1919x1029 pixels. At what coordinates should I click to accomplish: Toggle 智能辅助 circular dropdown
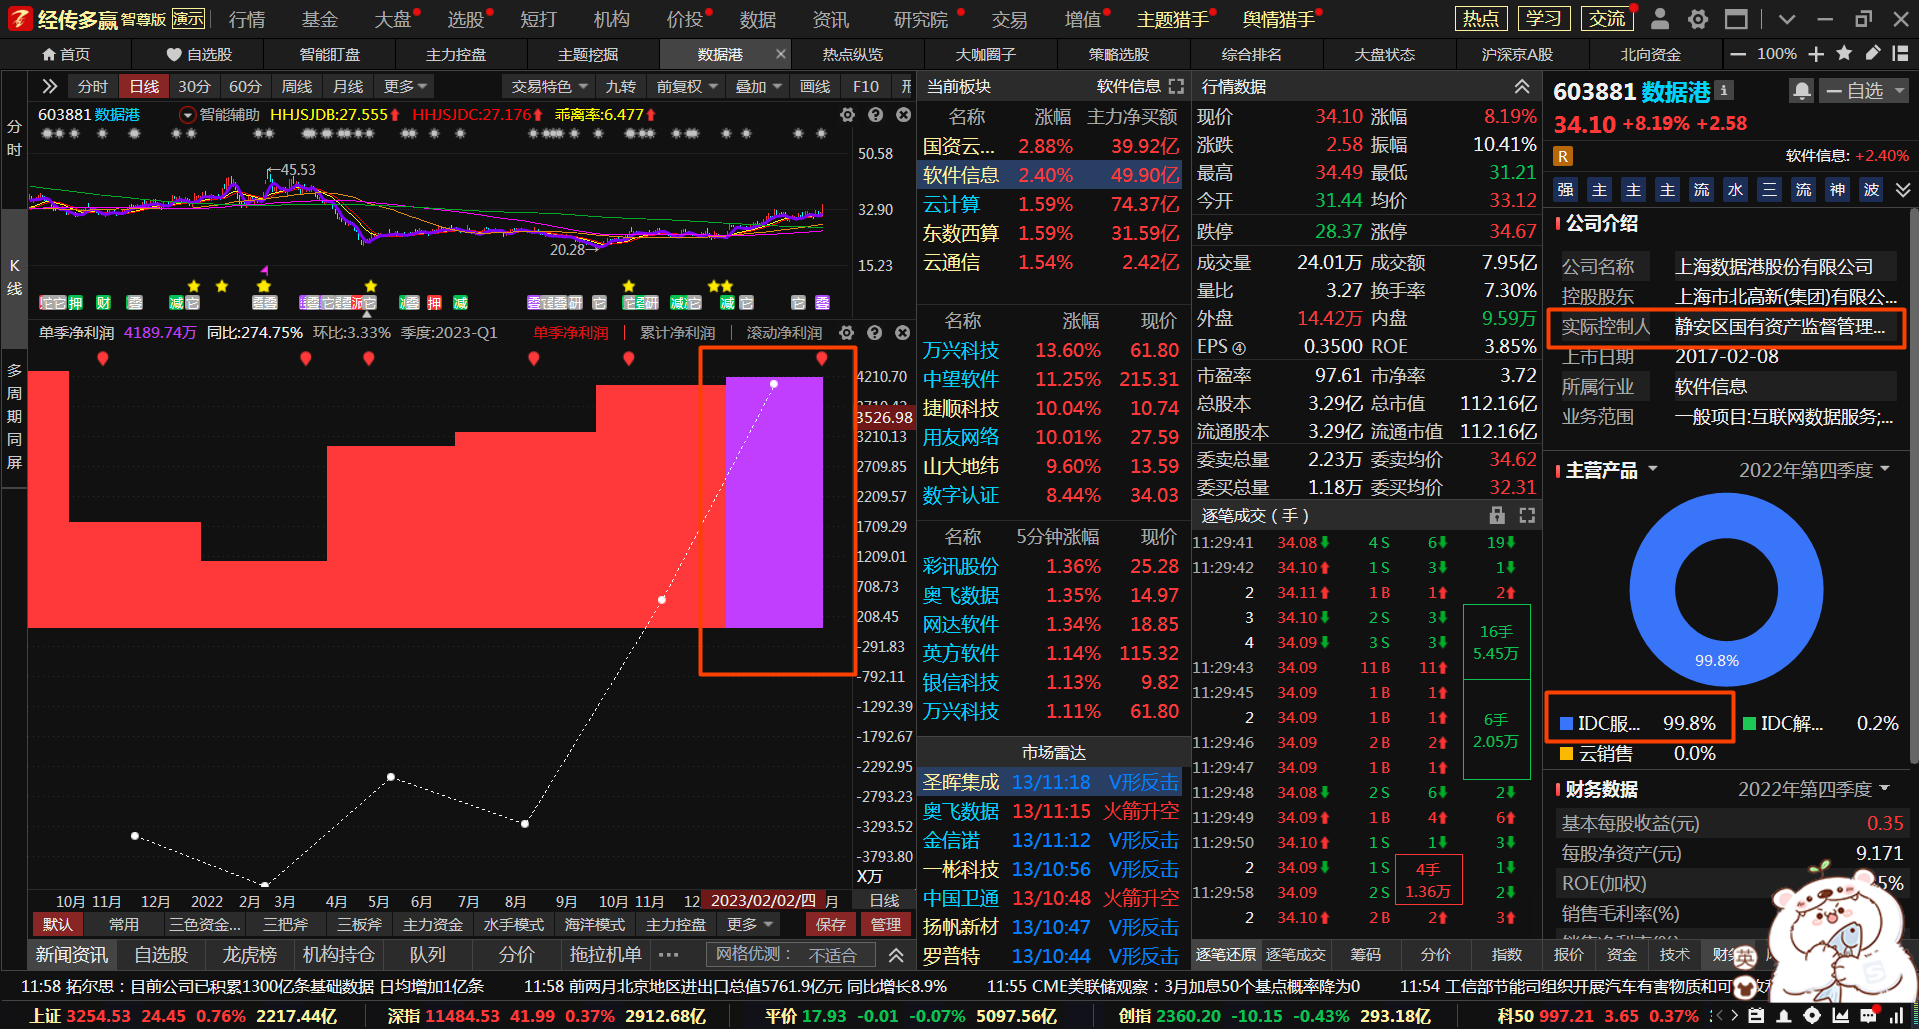click(187, 115)
